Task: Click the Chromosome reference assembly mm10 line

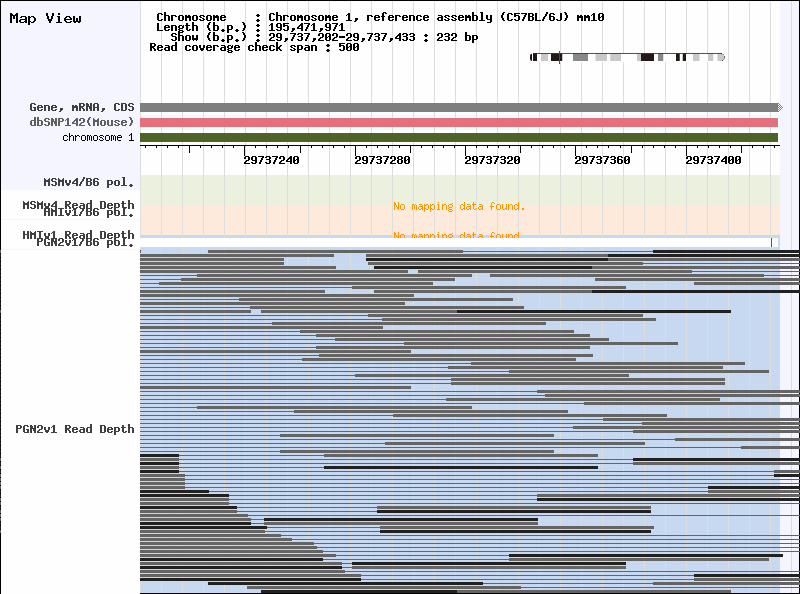Action: [x=380, y=17]
